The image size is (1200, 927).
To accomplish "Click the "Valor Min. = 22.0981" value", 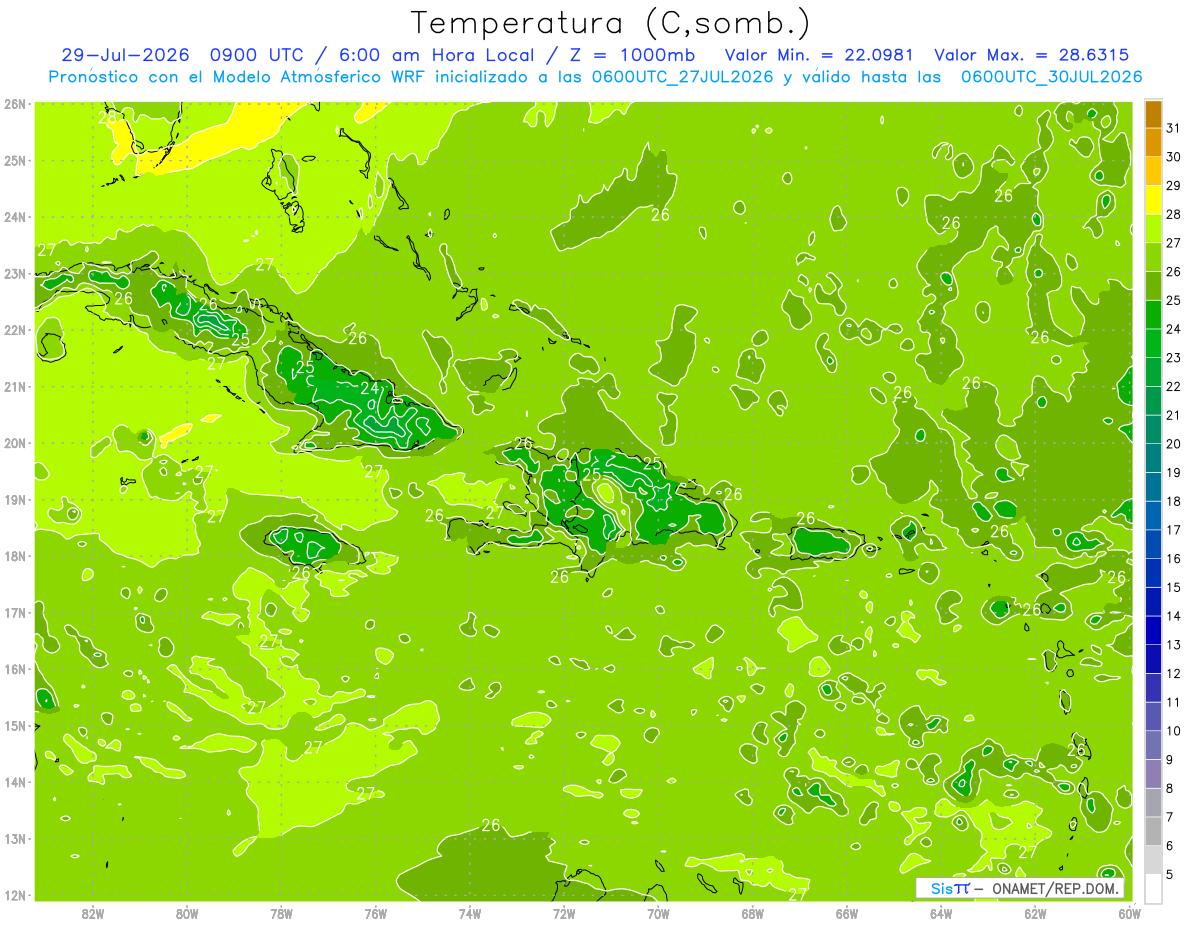I will (818, 54).
